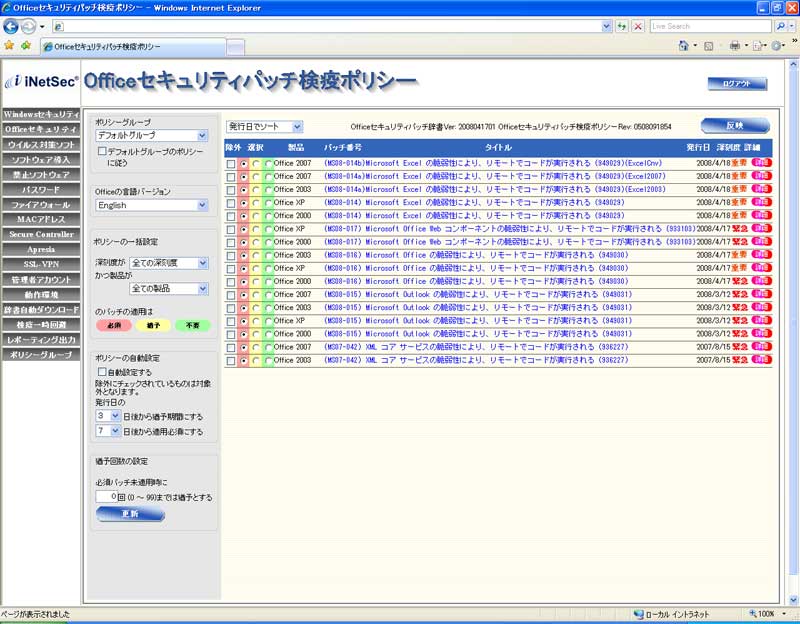800x624 pixels.
Task: Tick the 除外 checkbox for MS08-014b Office 2007
Action: [x=231, y=164]
